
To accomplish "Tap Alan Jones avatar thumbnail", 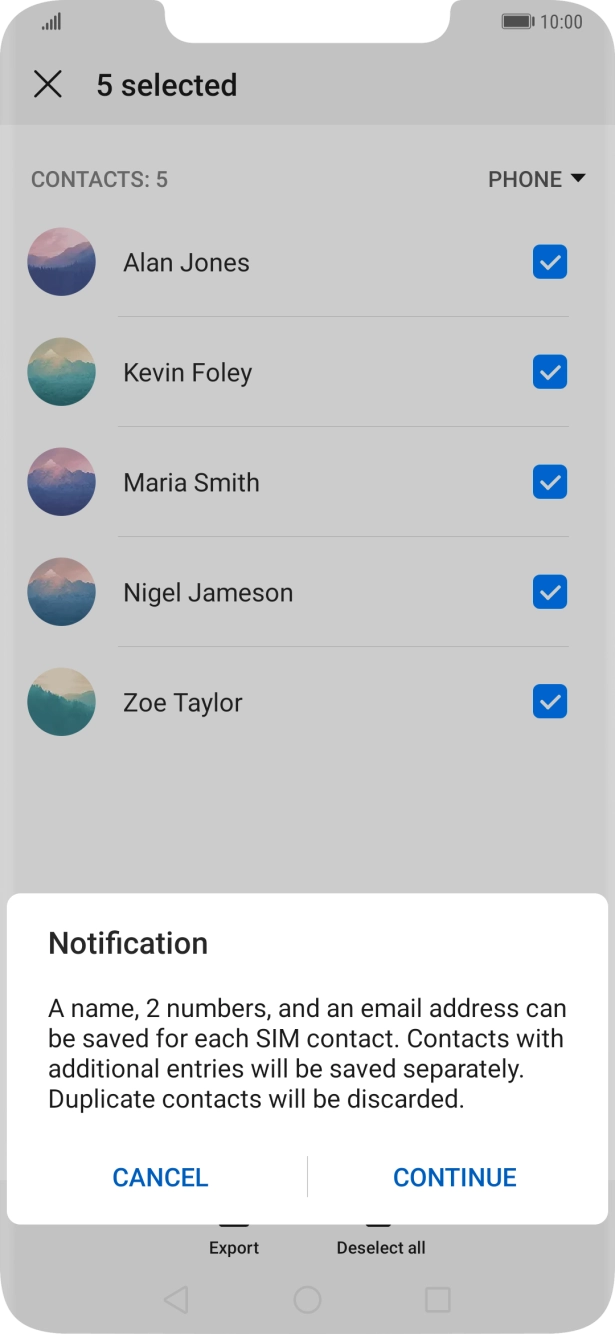I will coord(61,262).
